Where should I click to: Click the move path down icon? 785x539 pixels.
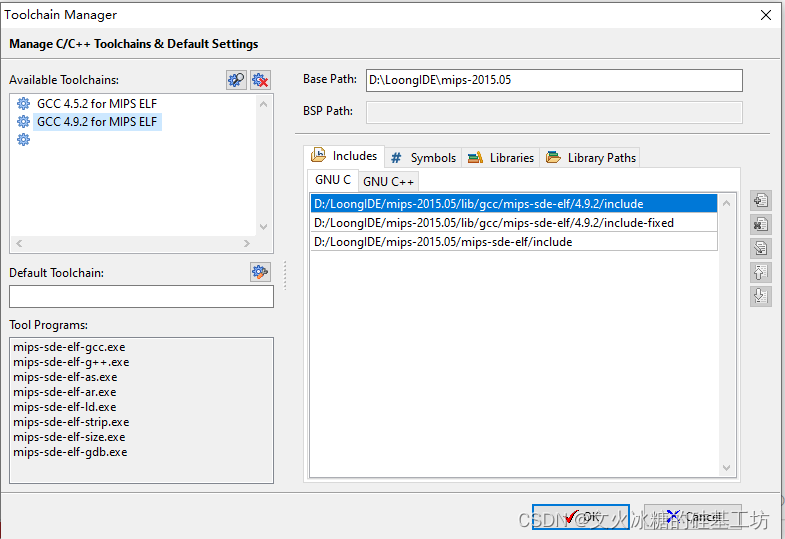[760, 296]
